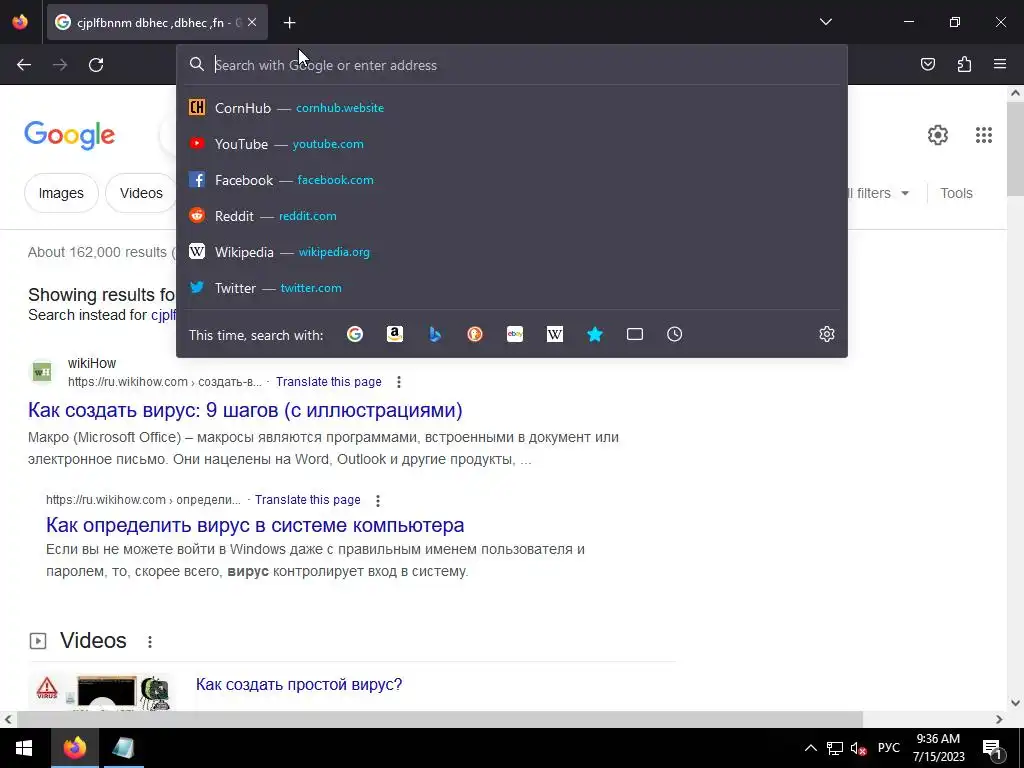The width and height of the screenshot is (1024, 768).
Task: Open the list all tabs dropdown
Action: 825,22
